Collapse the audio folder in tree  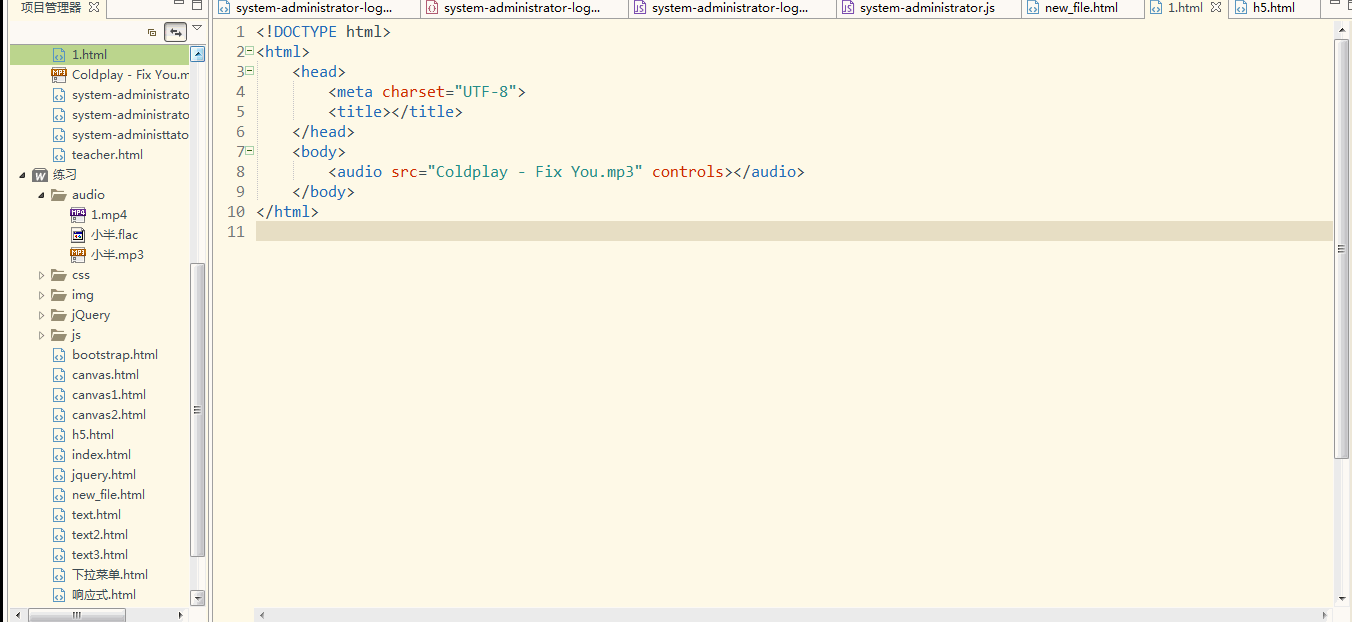coord(42,195)
